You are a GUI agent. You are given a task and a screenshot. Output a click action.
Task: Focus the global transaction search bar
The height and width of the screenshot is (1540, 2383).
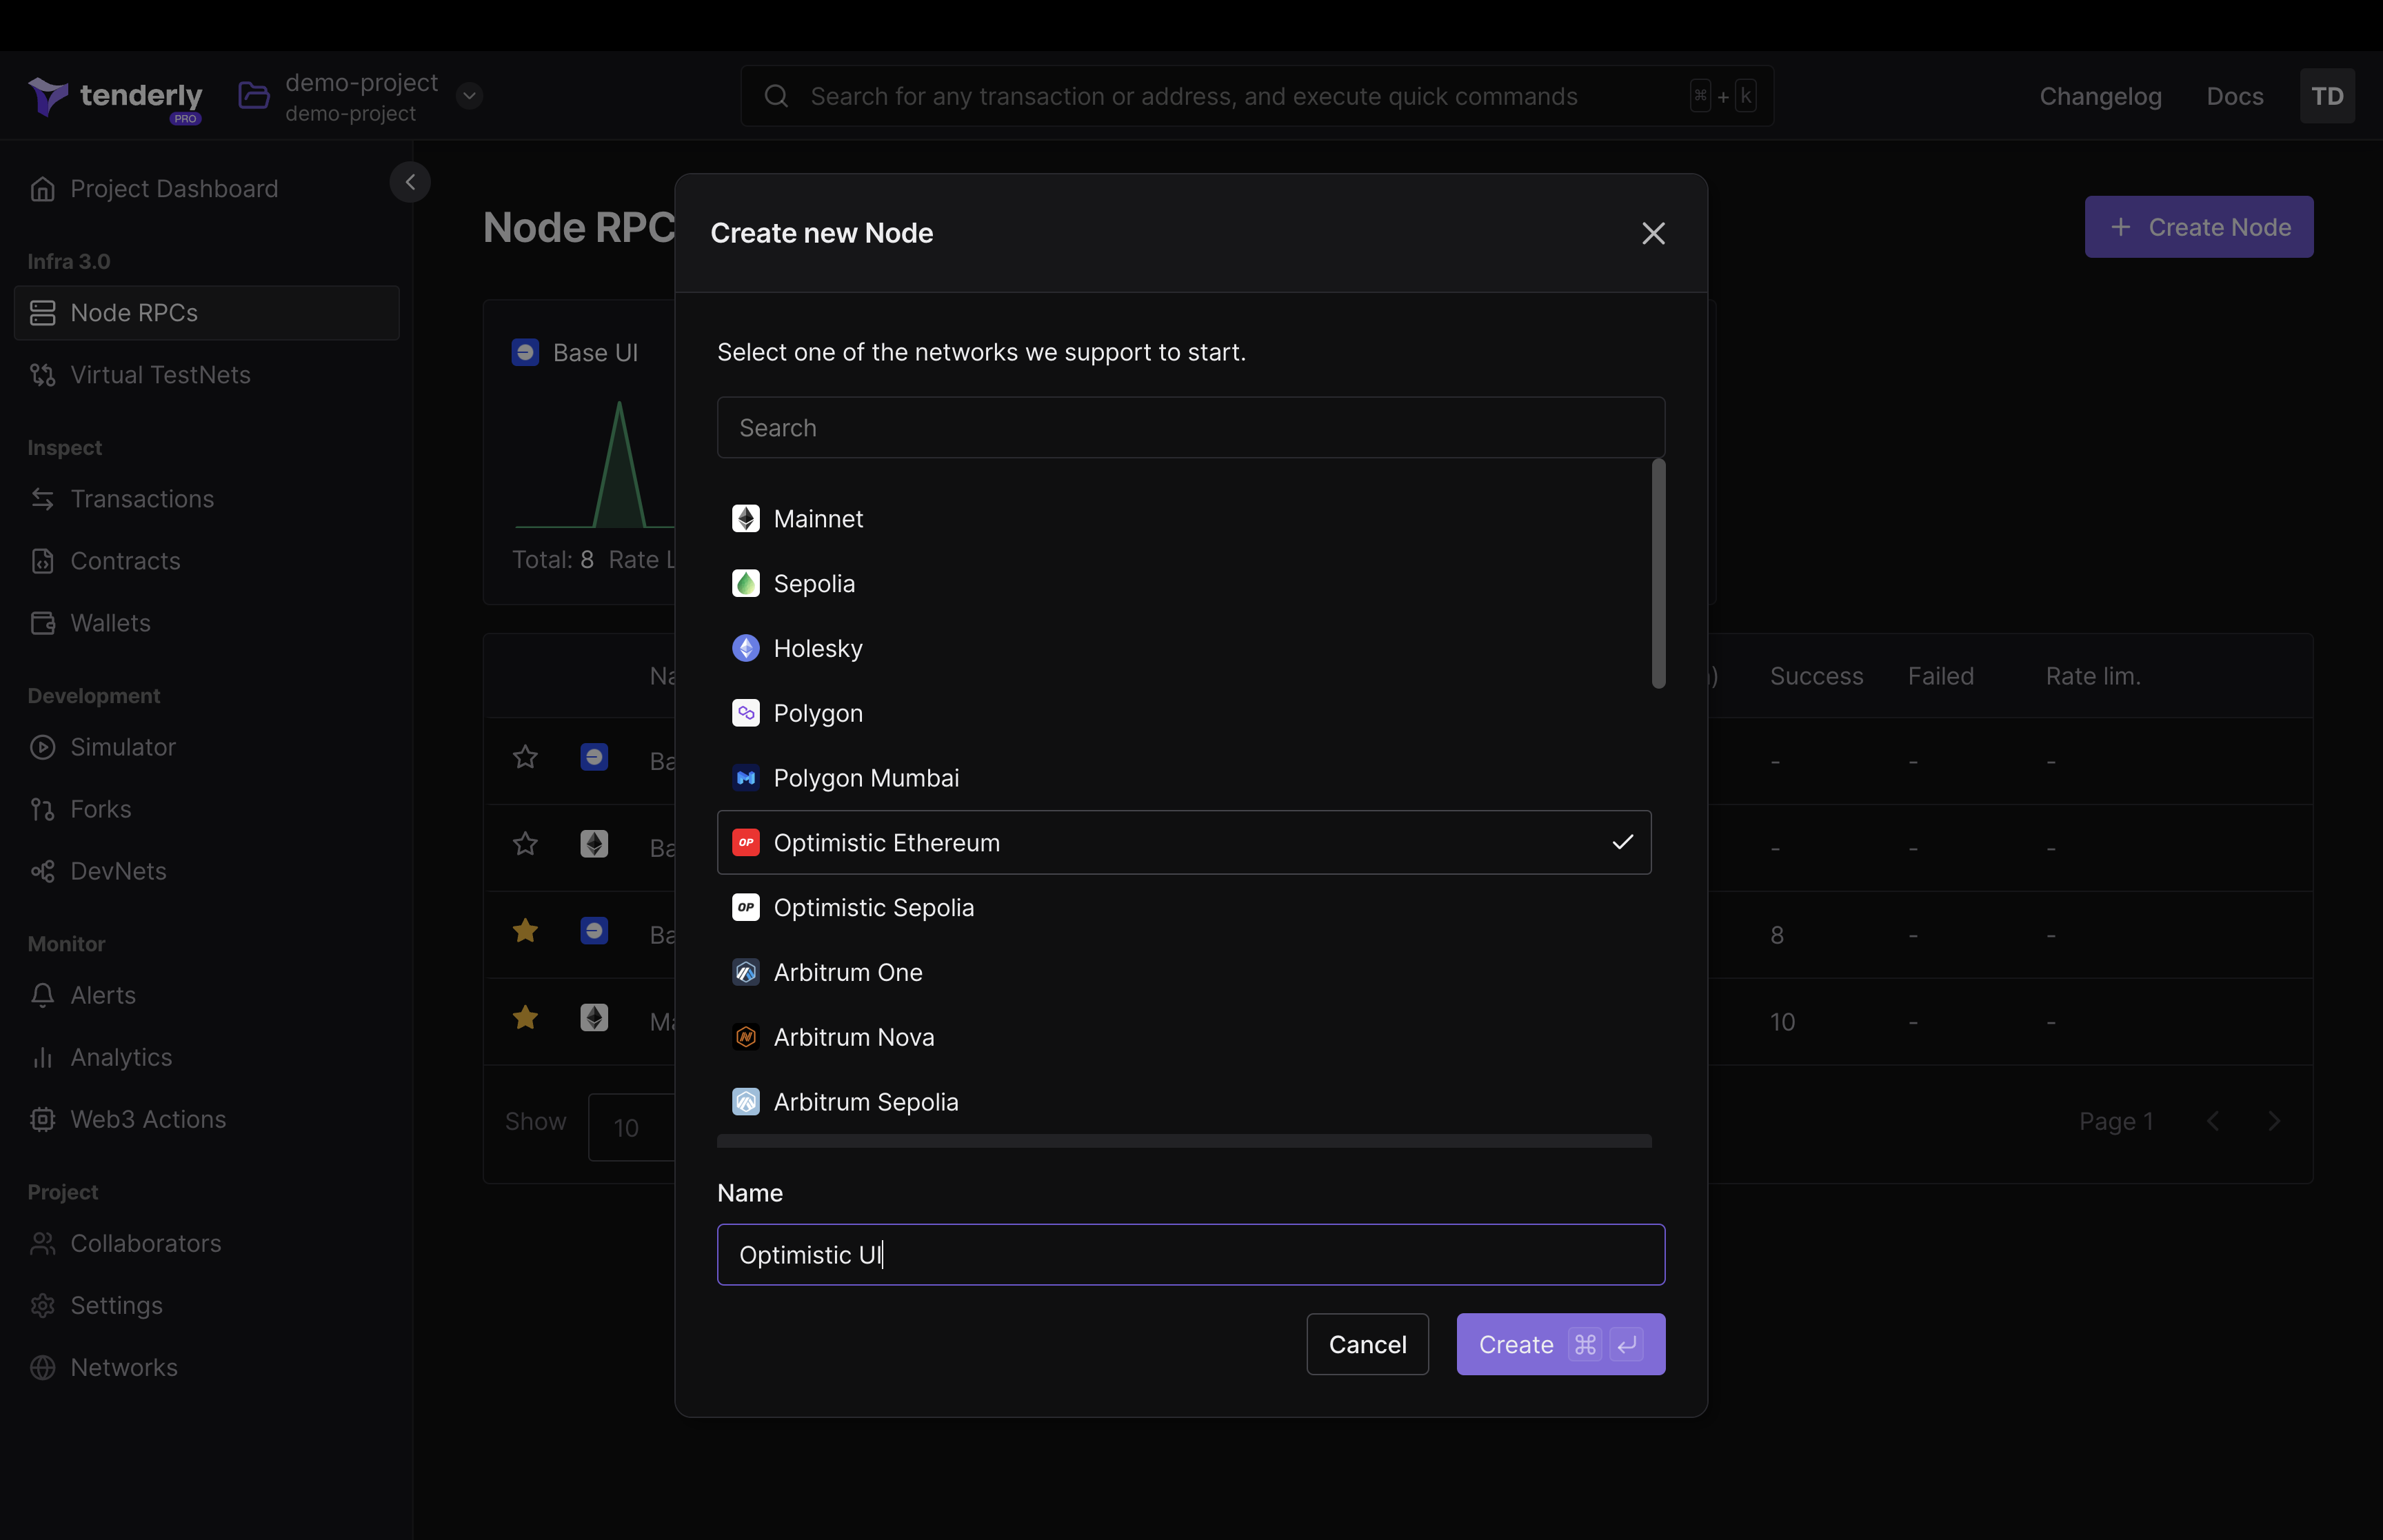1257,96
